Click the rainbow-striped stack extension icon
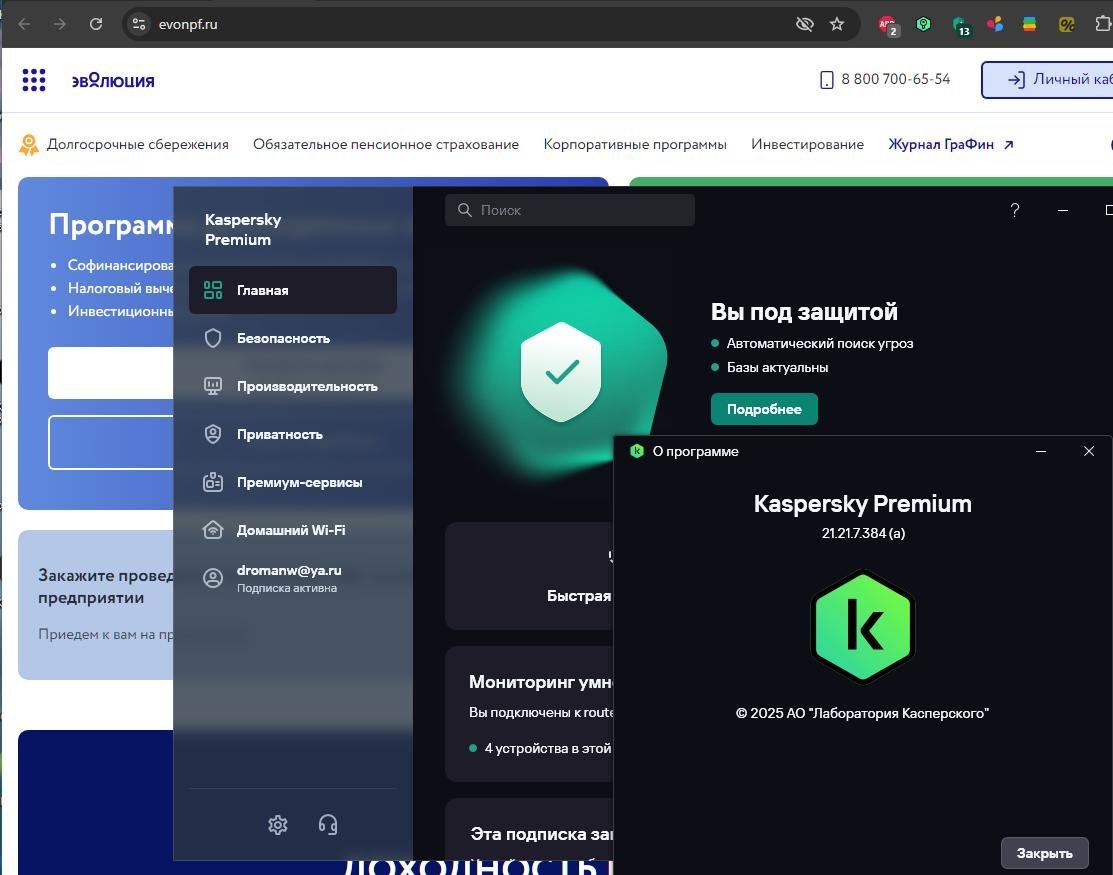 coord(1029,24)
